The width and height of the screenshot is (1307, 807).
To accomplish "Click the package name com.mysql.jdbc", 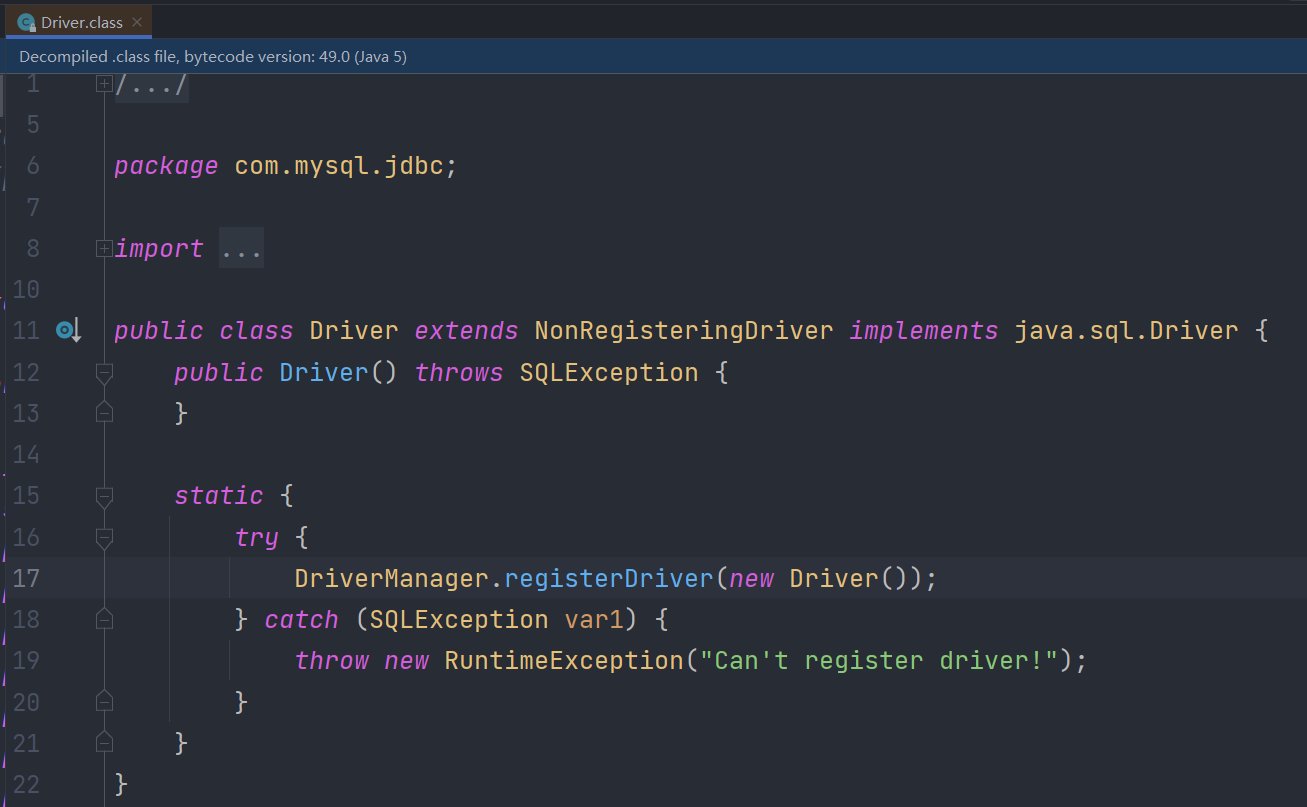I will (x=339, y=167).
